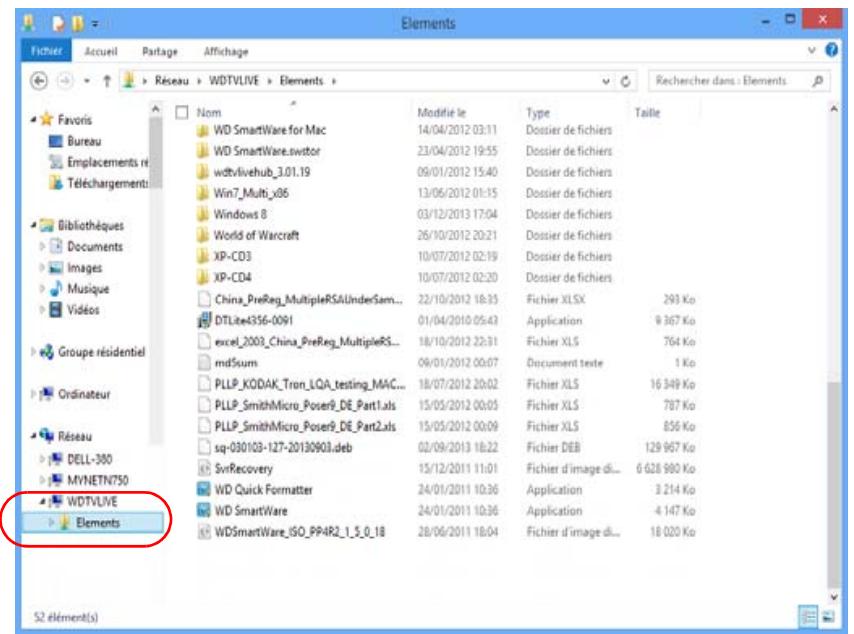Tick the select-all checkbox beside Nom
The width and height of the screenshot is (854, 634).
[x=182, y=113]
